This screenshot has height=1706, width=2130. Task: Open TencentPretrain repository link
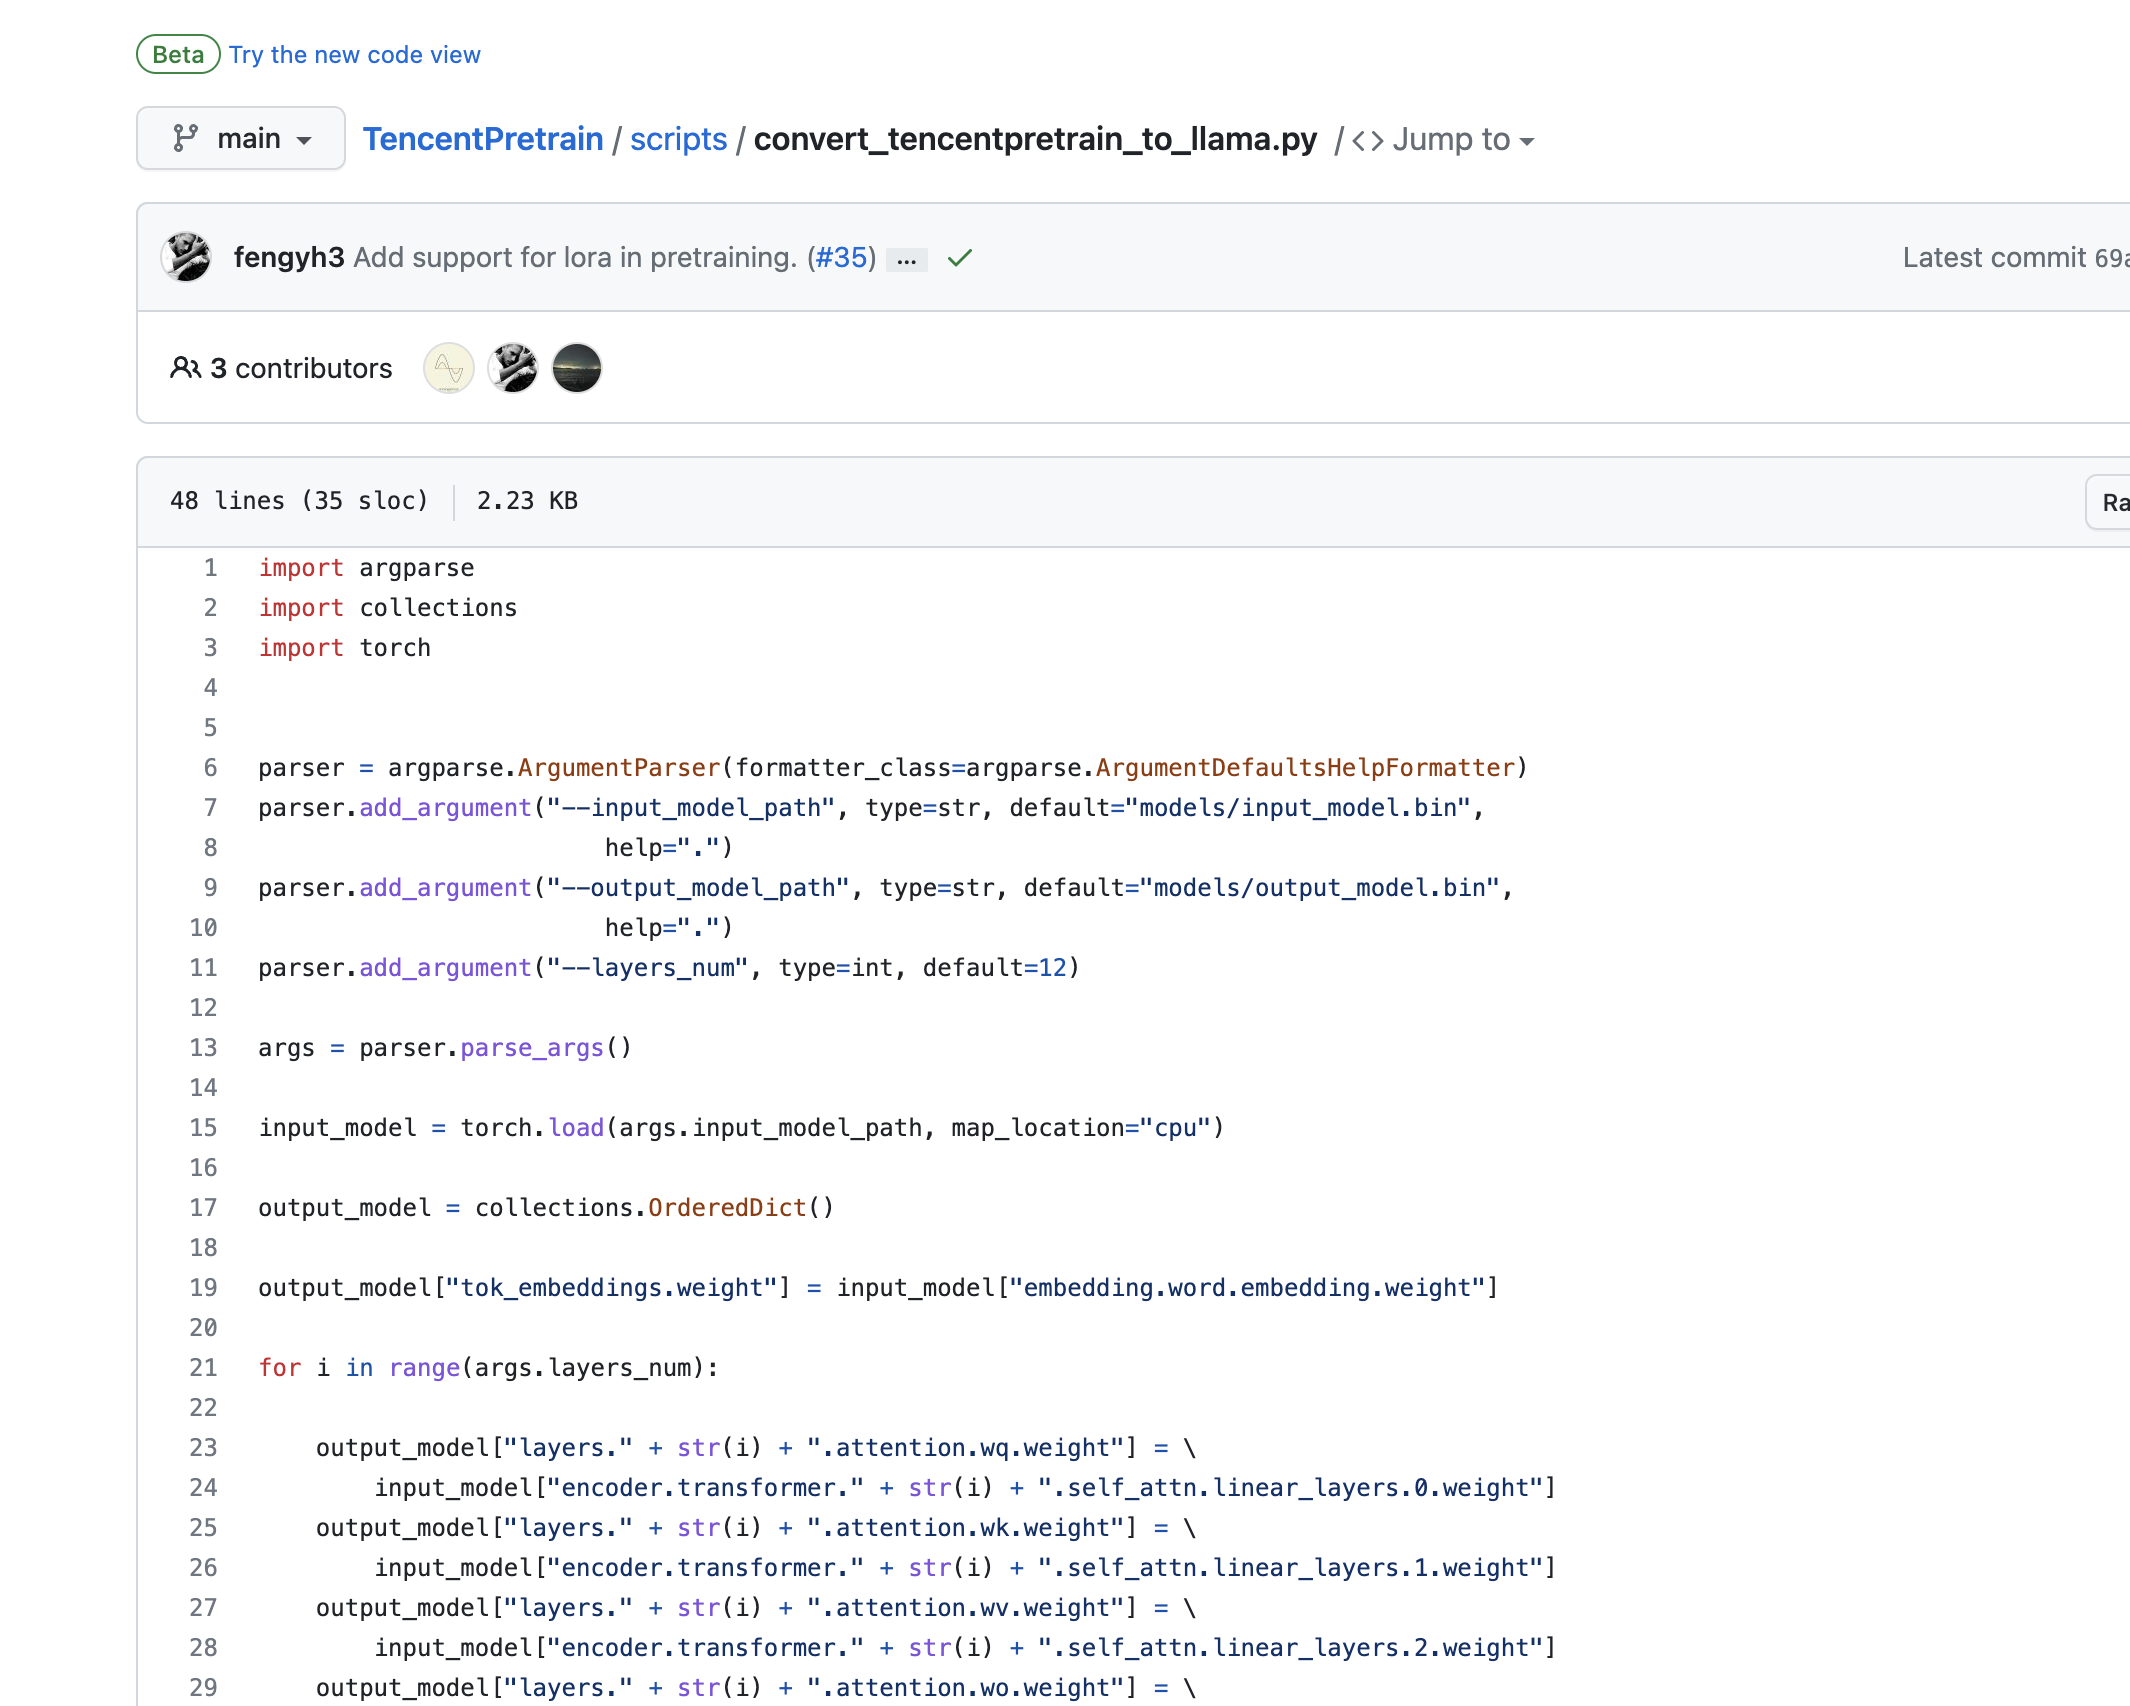(483, 139)
